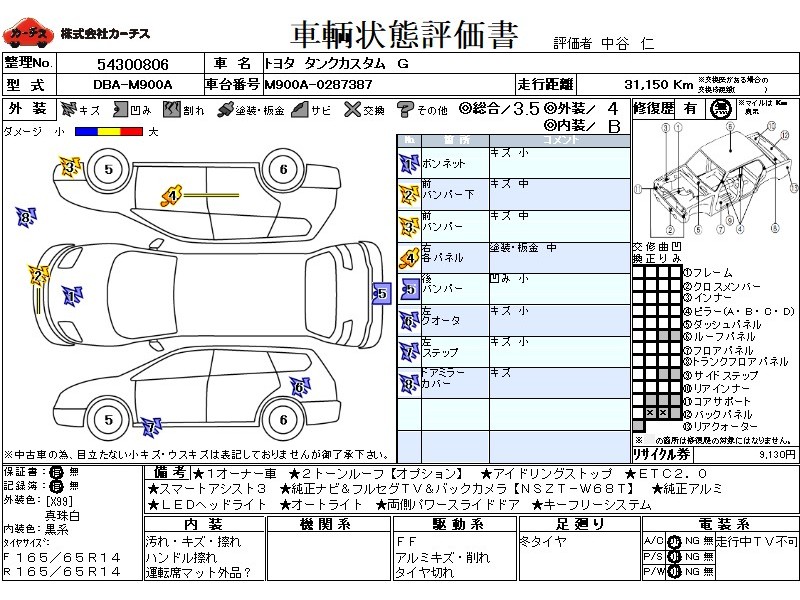Click the number icon in the 右各パネル row

click(409, 258)
